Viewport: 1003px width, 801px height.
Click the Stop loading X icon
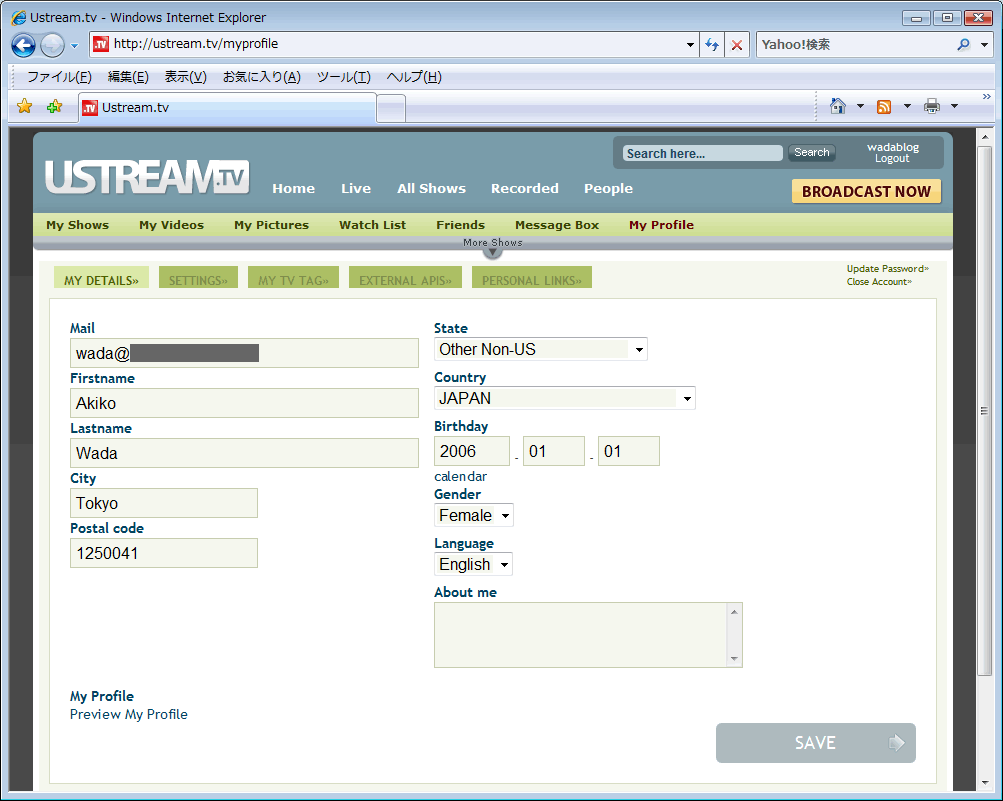[x=737, y=45]
